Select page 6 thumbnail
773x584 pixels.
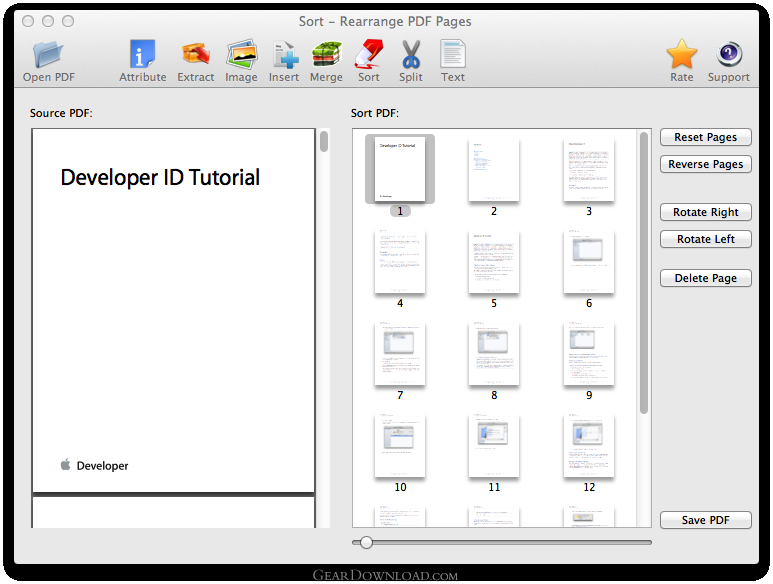coord(589,261)
